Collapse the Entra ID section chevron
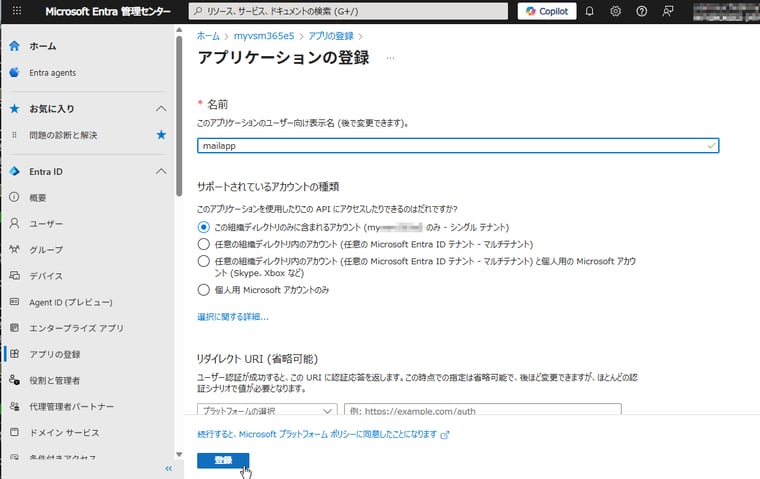The height and width of the screenshot is (479, 760). tap(161, 172)
